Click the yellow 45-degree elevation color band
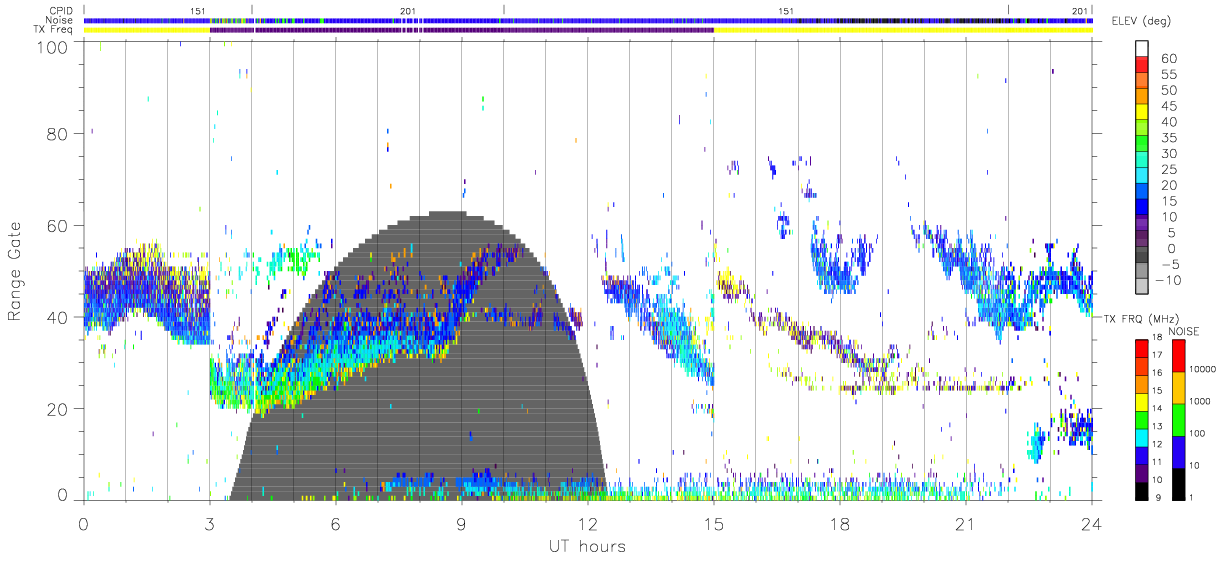Viewport: 1228px width, 567px height. 1142,112
